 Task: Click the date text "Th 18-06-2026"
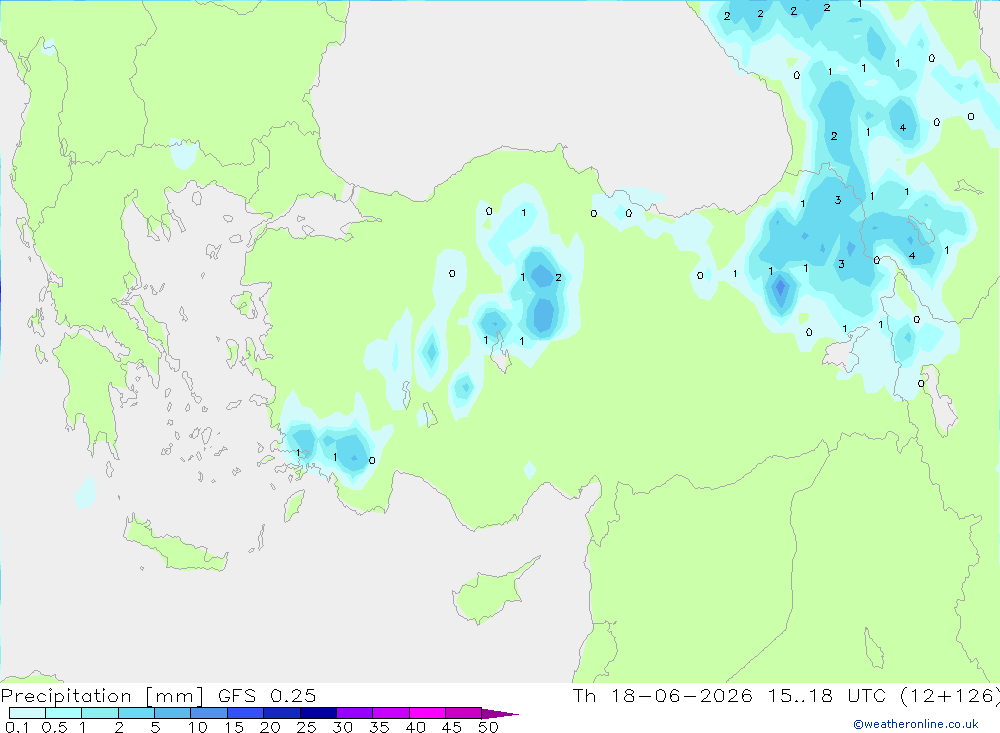(x=662, y=695)
